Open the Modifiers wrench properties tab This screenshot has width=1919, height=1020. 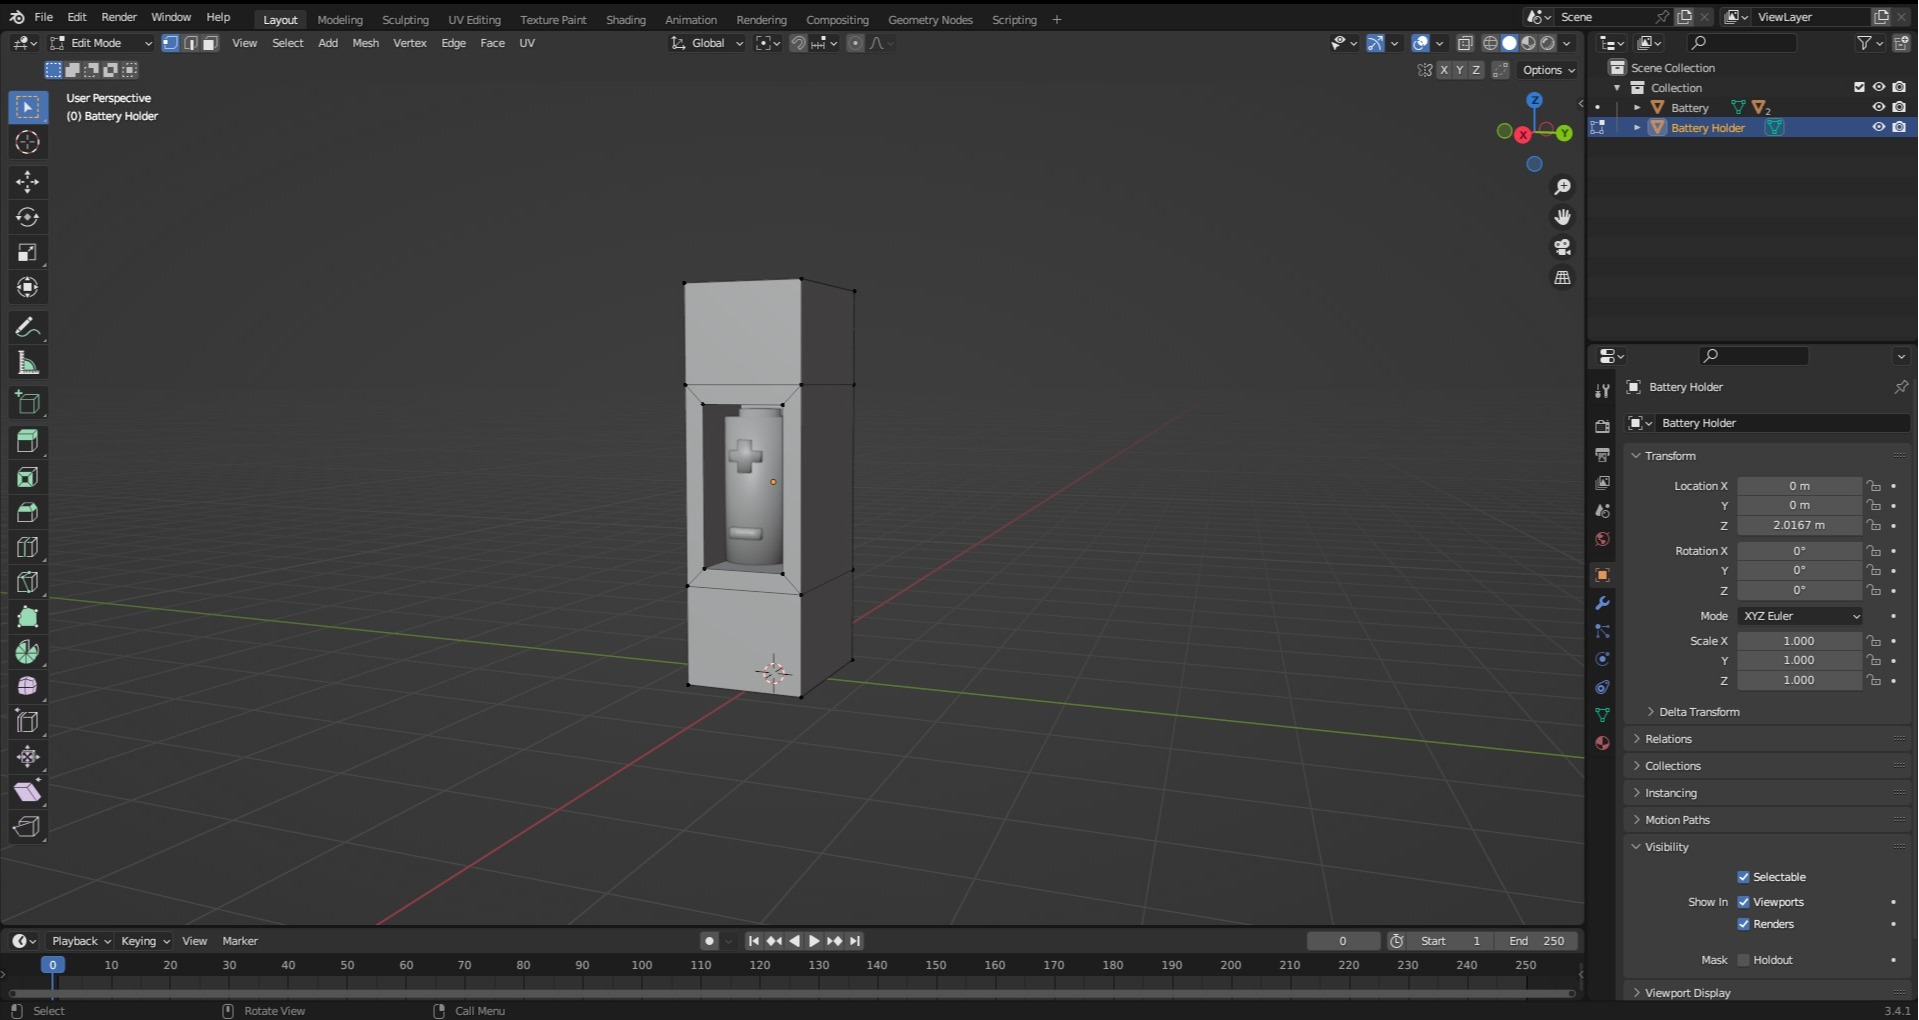pos(1602,603)
